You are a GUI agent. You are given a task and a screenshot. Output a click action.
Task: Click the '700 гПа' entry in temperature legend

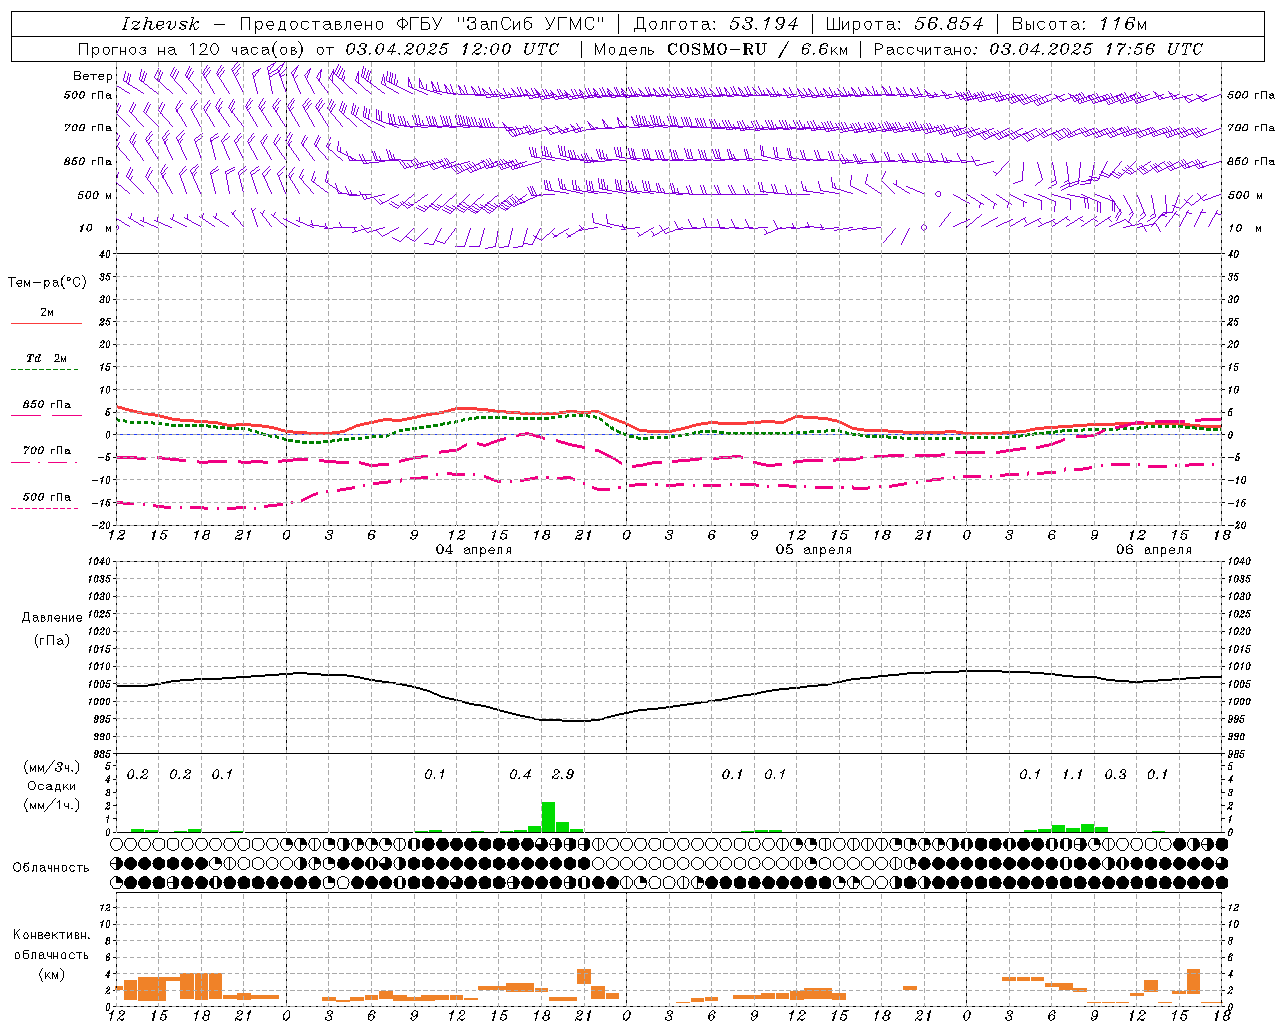coord(46,451)
